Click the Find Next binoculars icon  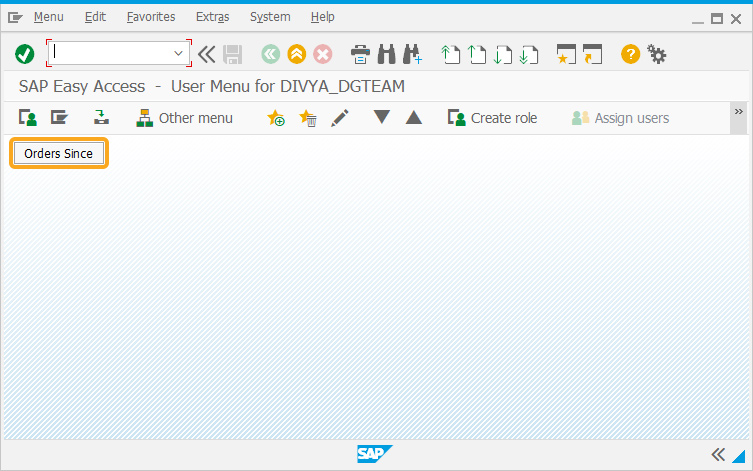(413, 54)
